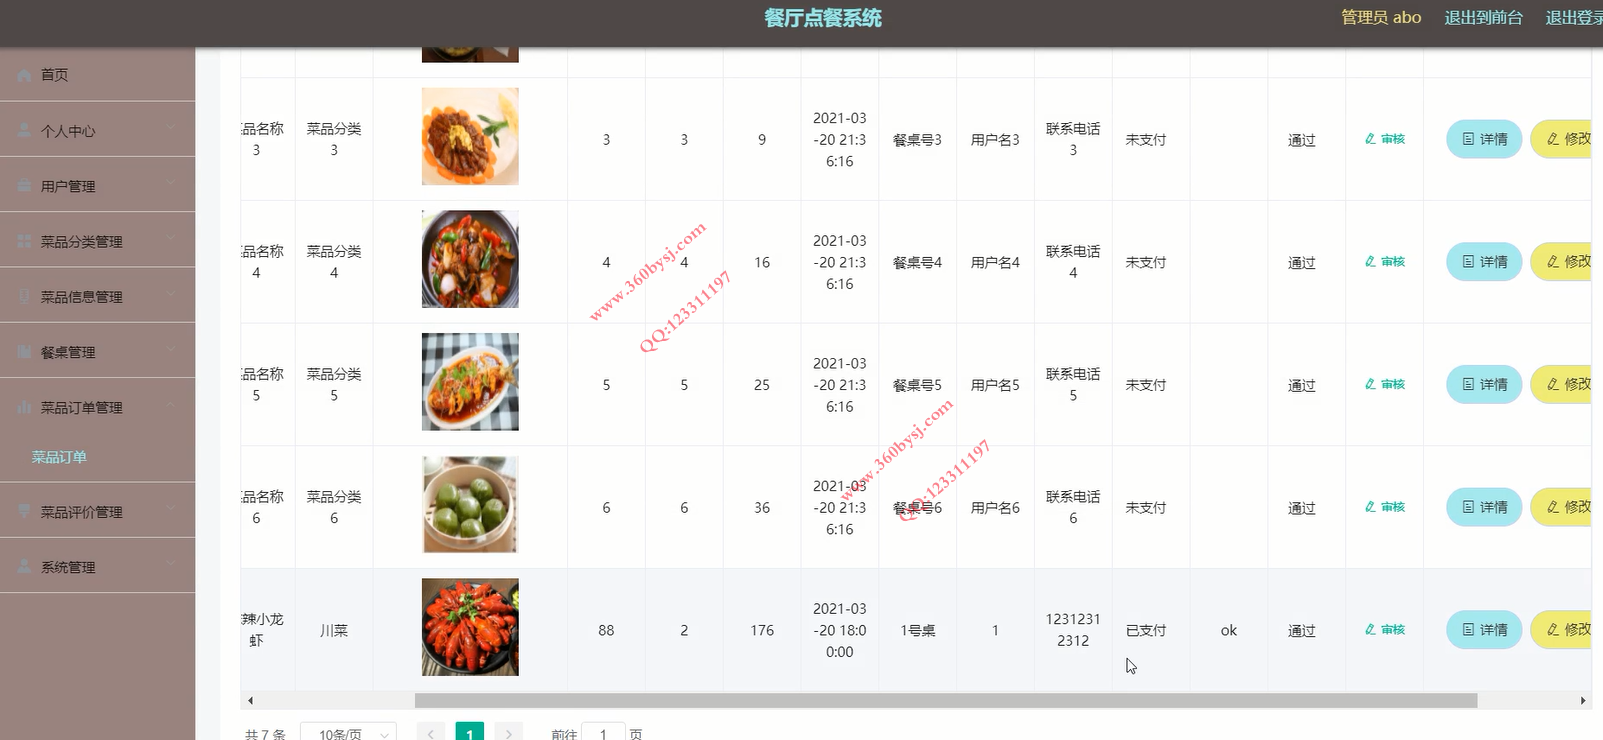The image size is (1603, 740).
Task: Collapse the 菜品订单管理 sidebar menu
Action: 97,407
